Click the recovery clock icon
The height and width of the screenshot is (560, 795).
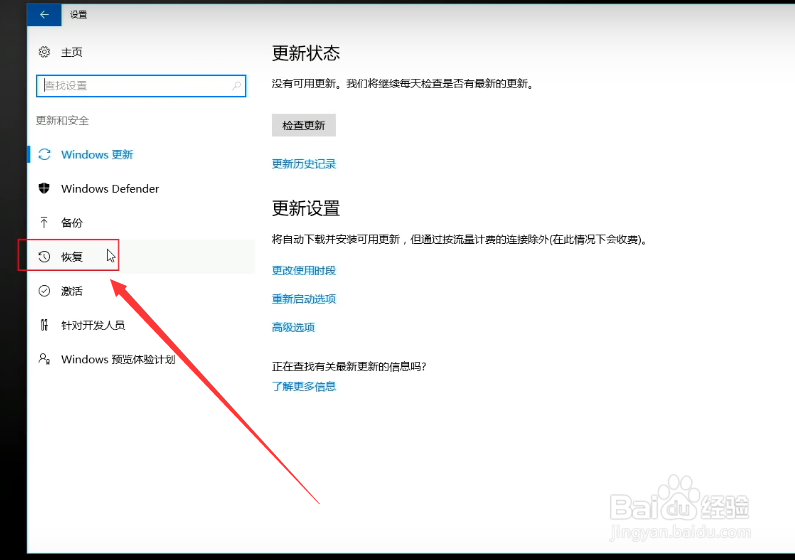coord(45,256)
